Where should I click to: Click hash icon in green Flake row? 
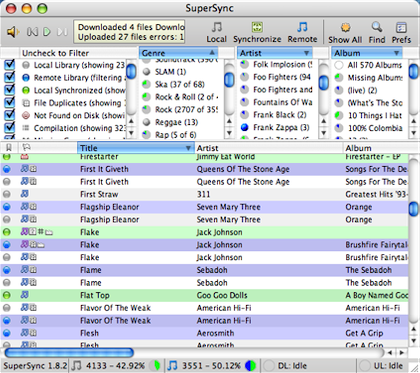click(41, 232)
